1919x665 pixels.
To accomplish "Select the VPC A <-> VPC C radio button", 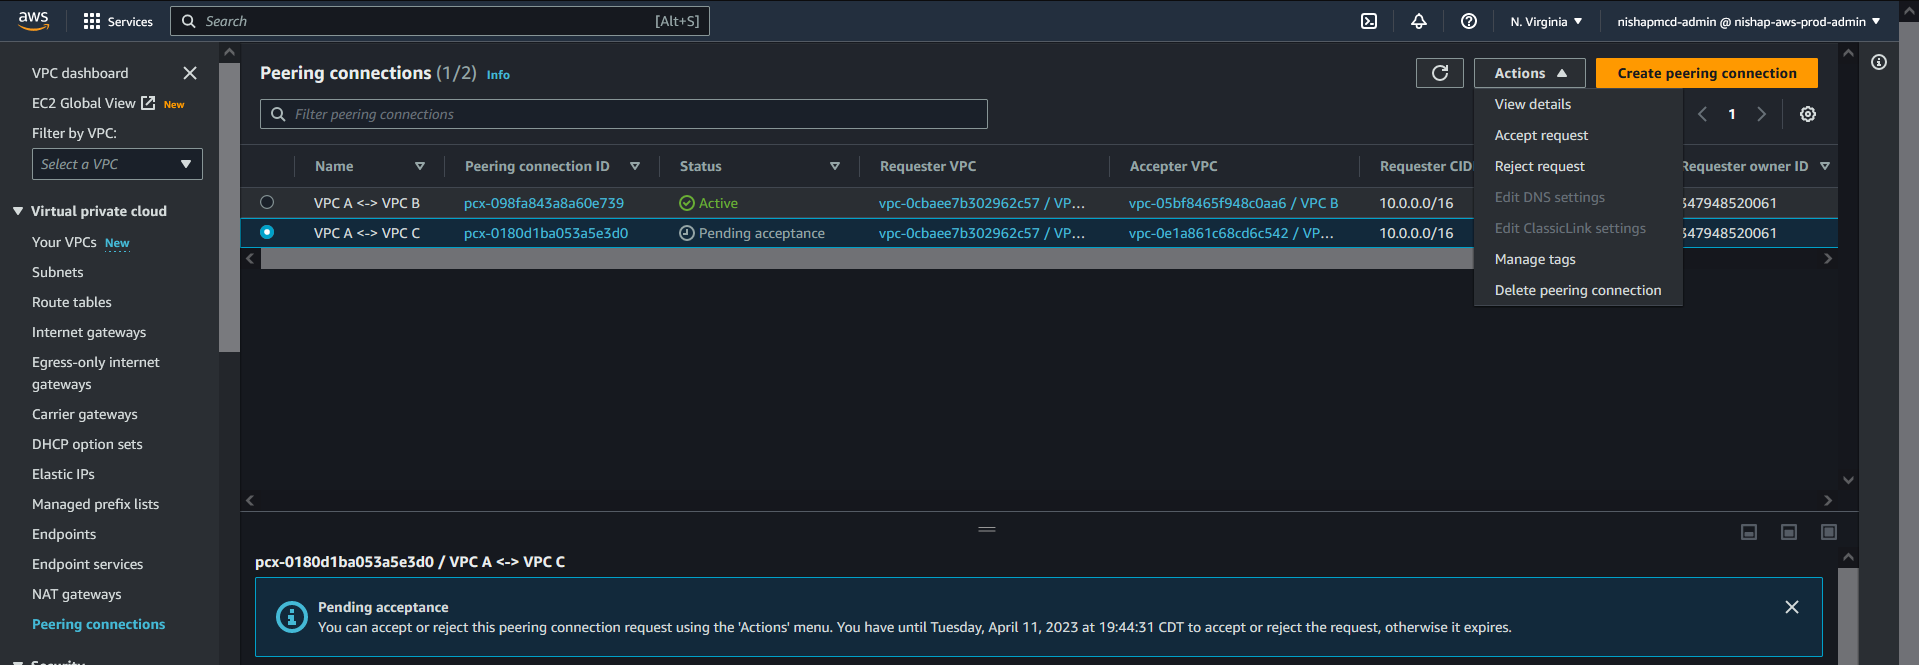I will (x=267, y=232).
